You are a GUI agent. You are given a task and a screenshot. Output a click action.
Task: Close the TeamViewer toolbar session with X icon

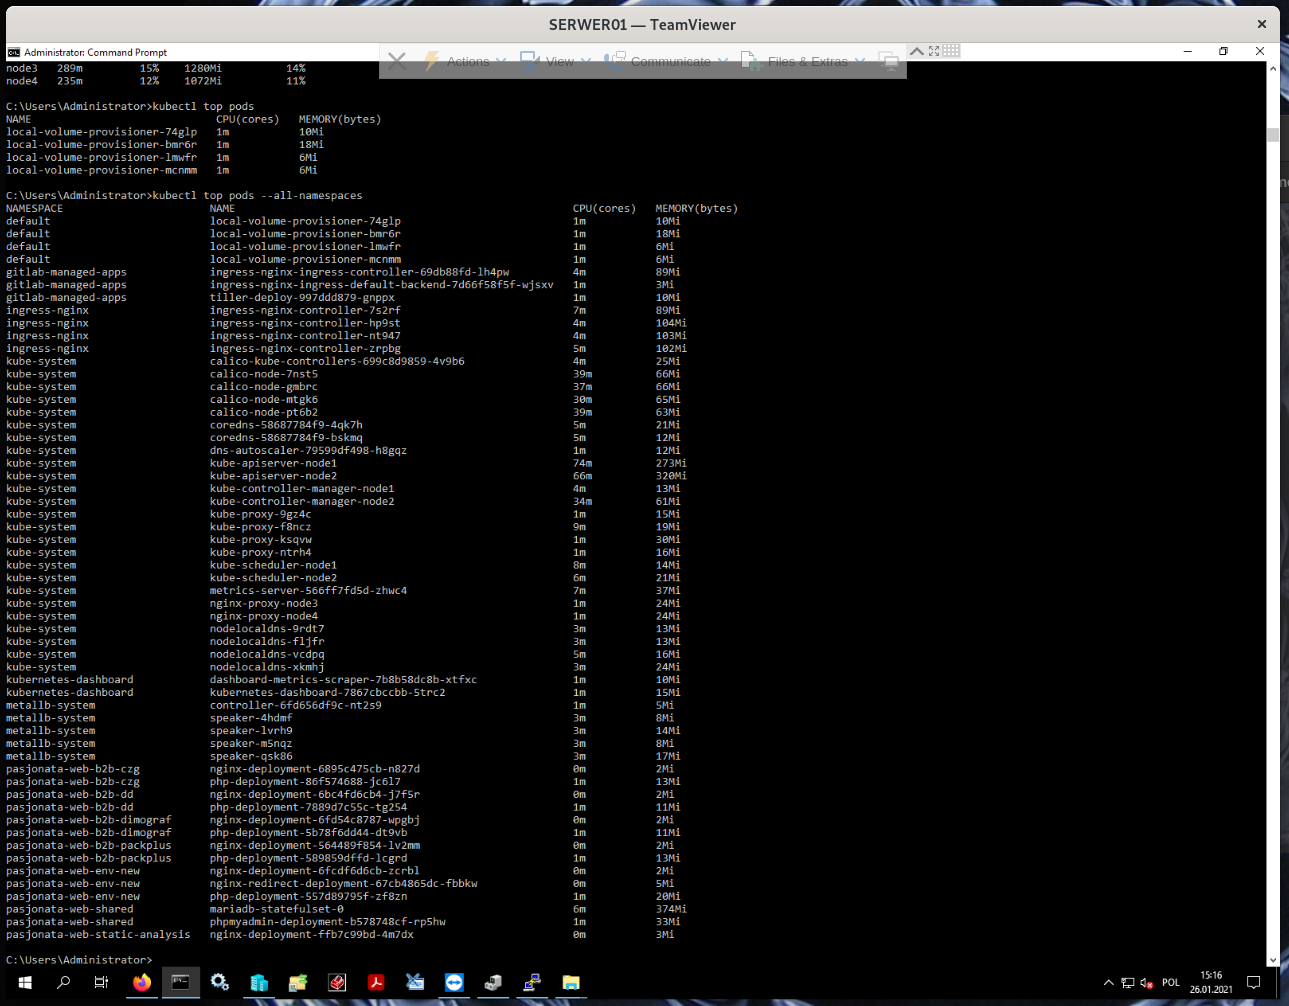(x=397, y=61)
